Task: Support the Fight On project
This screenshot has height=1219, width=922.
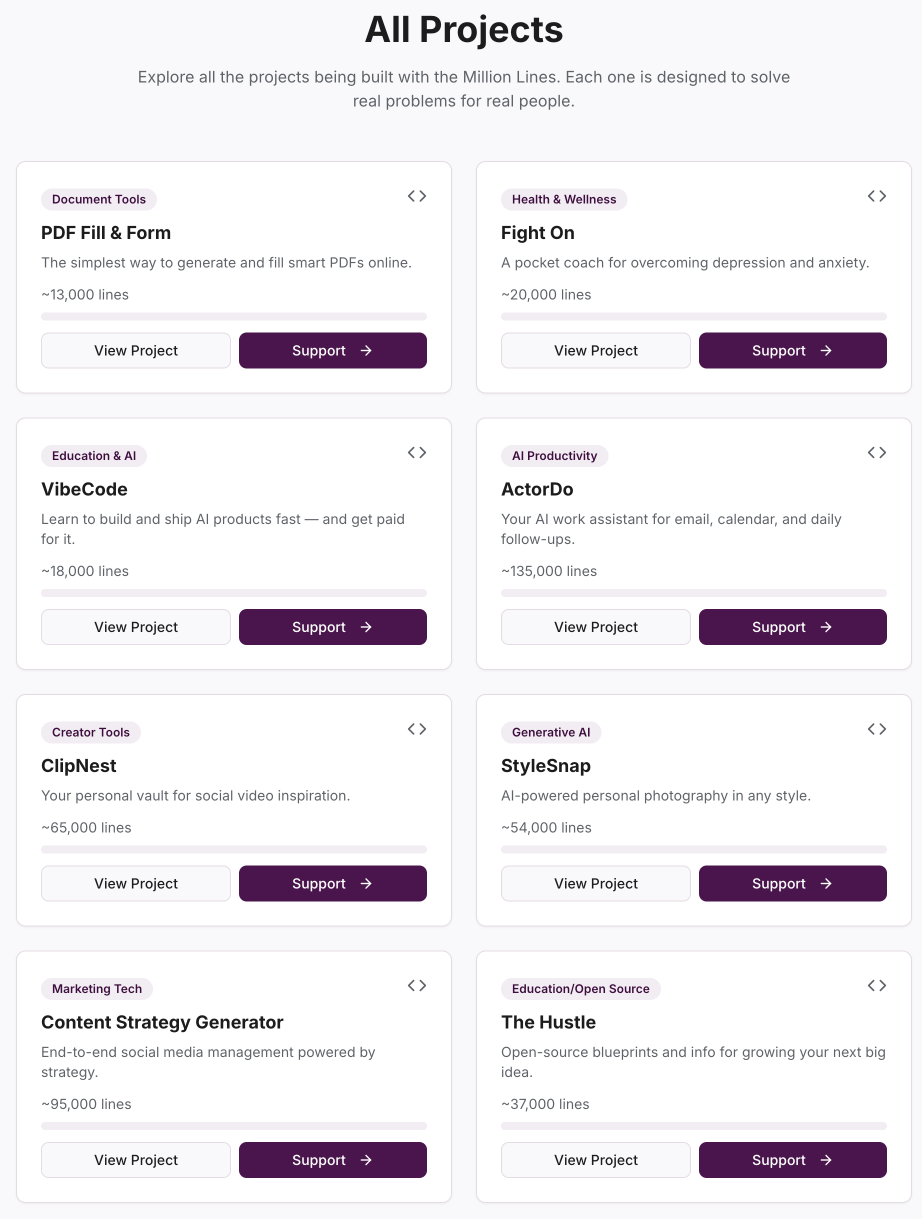Action: pos(792,351)
